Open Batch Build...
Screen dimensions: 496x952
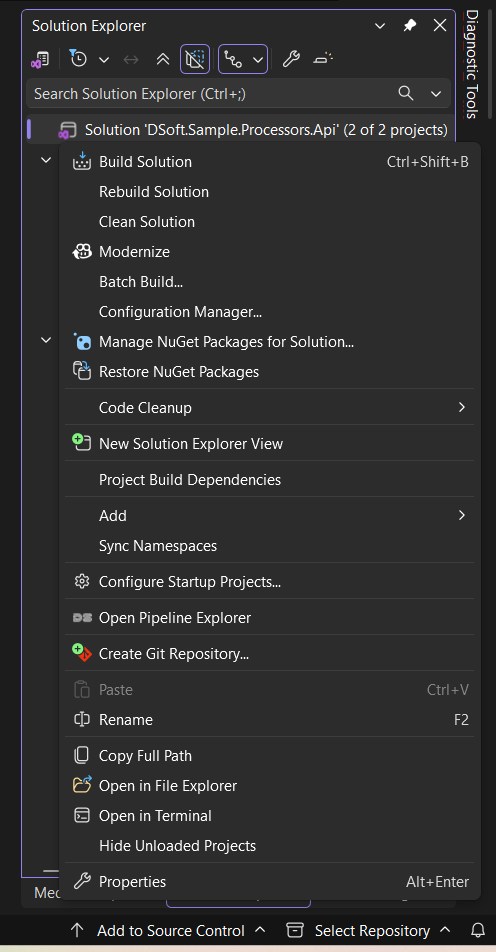(x=270, y=282)
